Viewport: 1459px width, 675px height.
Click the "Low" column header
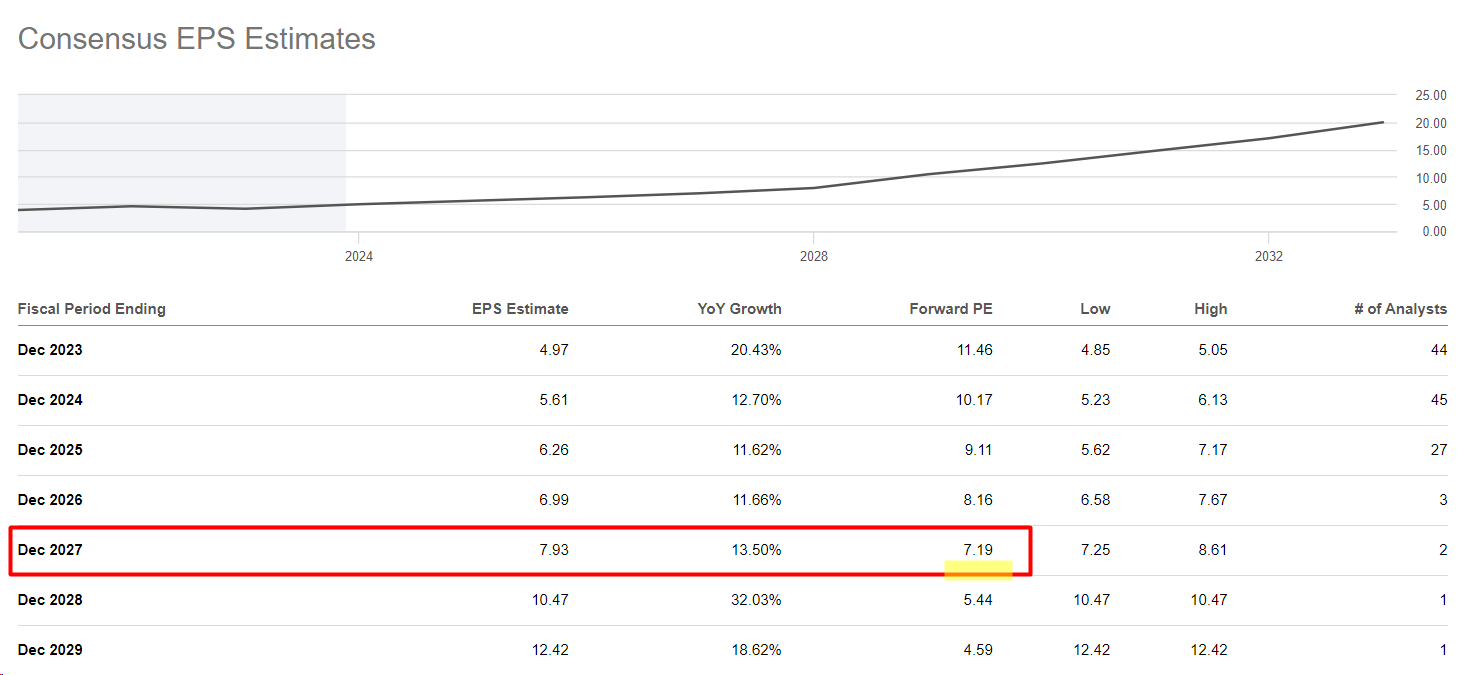point(1095,309)
